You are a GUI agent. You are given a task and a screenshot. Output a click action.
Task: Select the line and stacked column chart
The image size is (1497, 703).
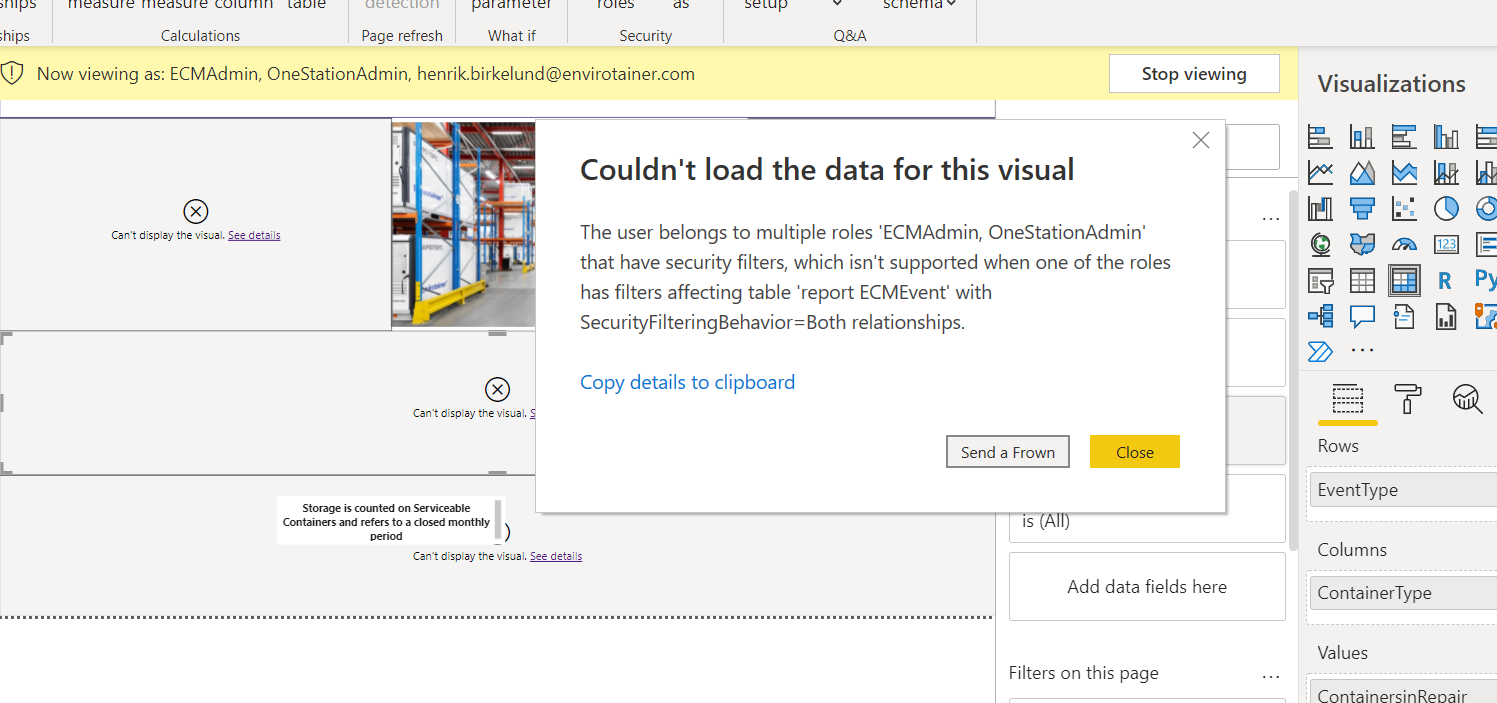point(1446,173)
